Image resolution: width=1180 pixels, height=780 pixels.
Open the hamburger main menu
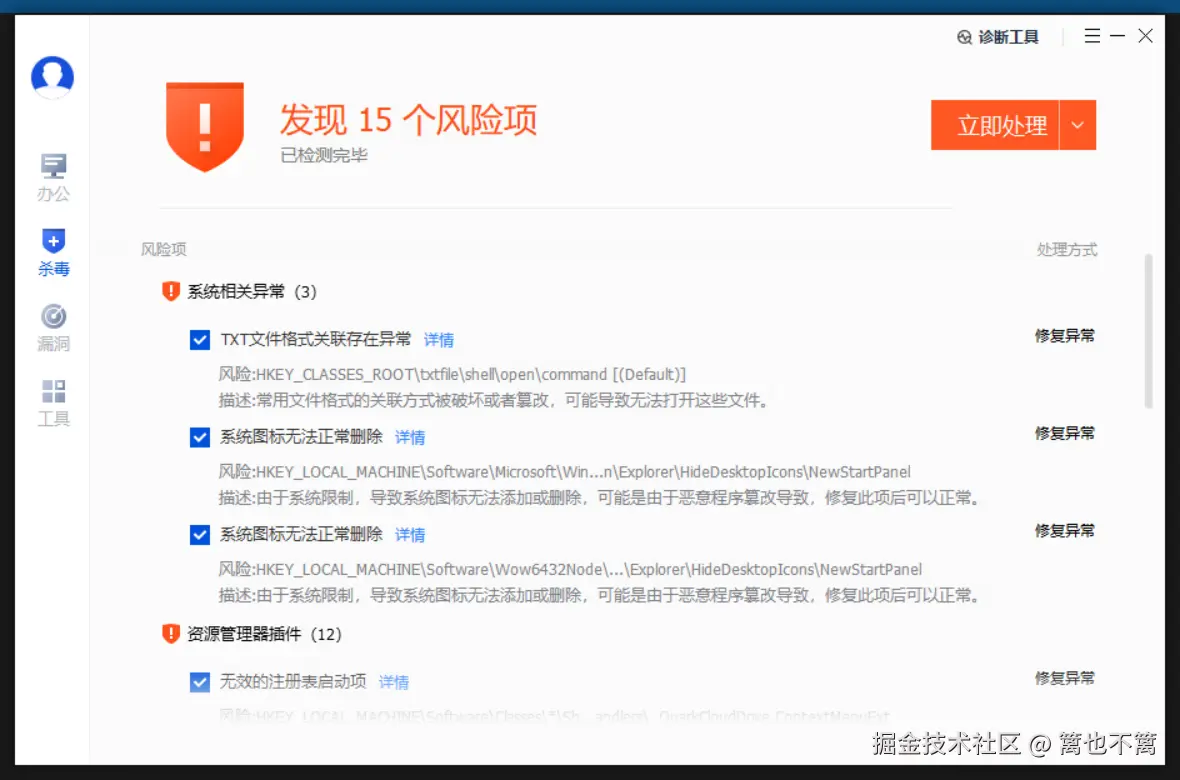(x=1092, y=35)
